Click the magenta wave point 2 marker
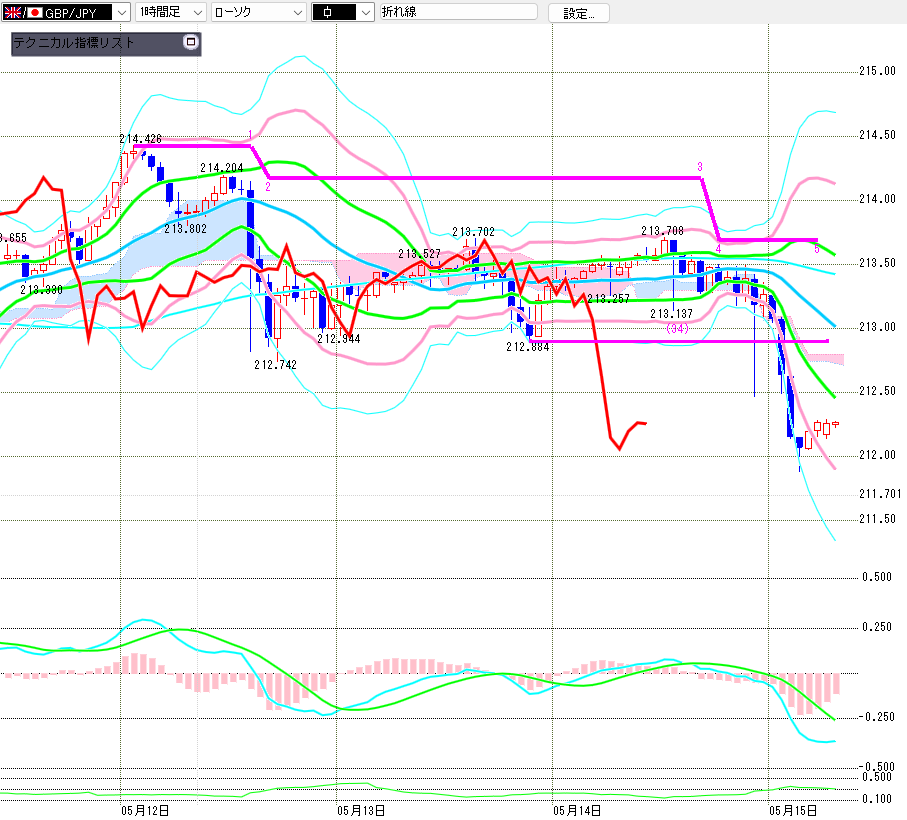 268,187
